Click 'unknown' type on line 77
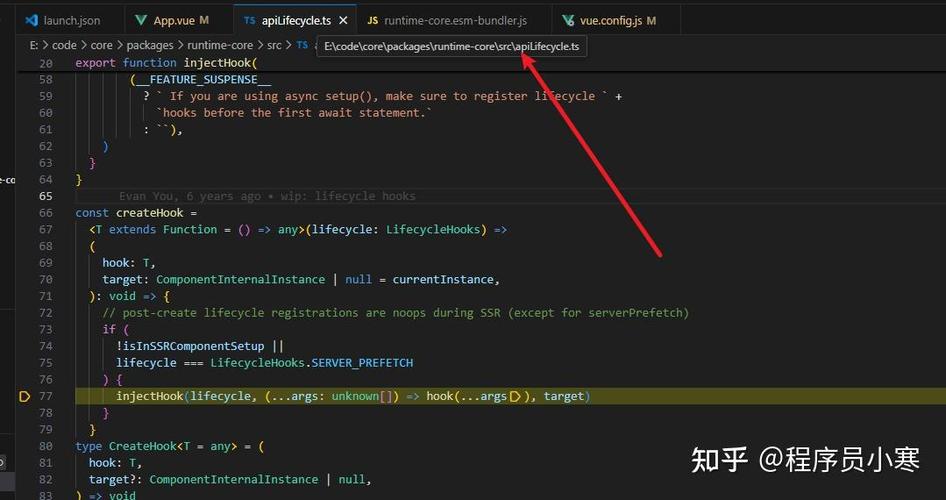The height and width of the screenshot is (500, 946). coord(355,396)
